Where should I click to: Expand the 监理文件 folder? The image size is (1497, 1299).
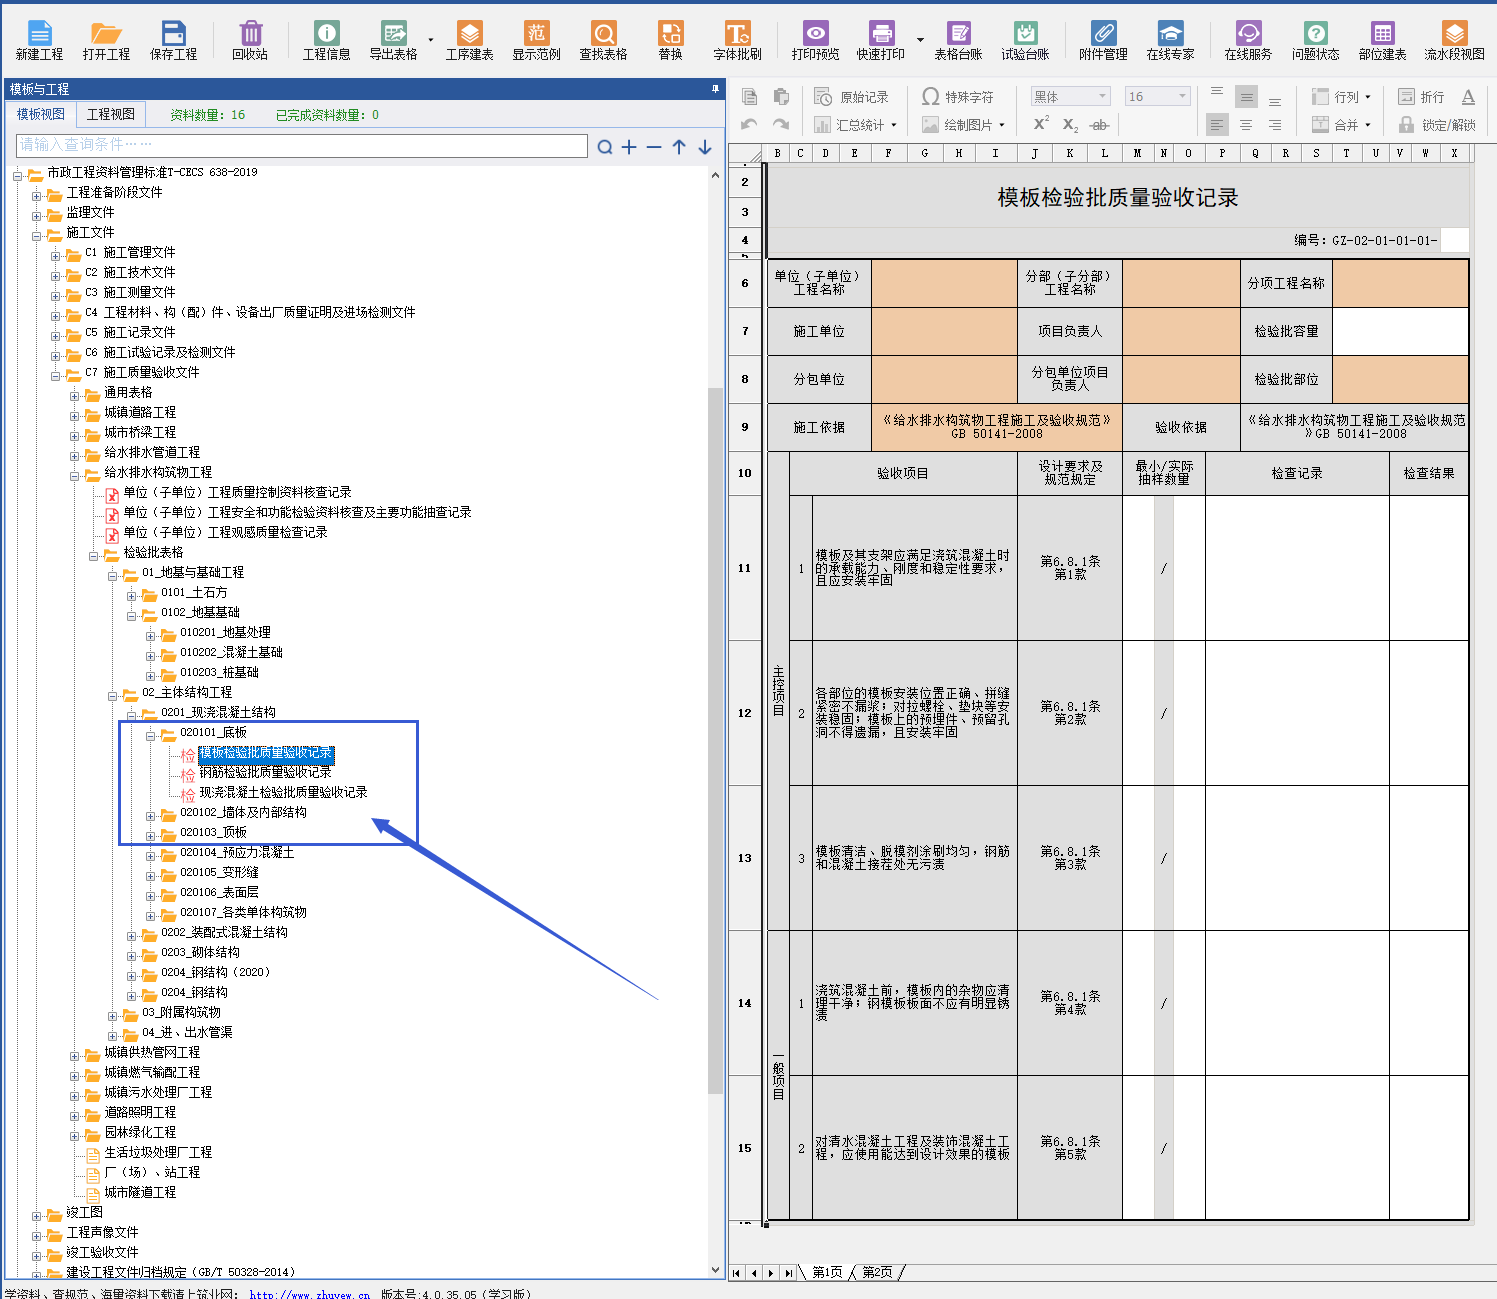(37, 215)
